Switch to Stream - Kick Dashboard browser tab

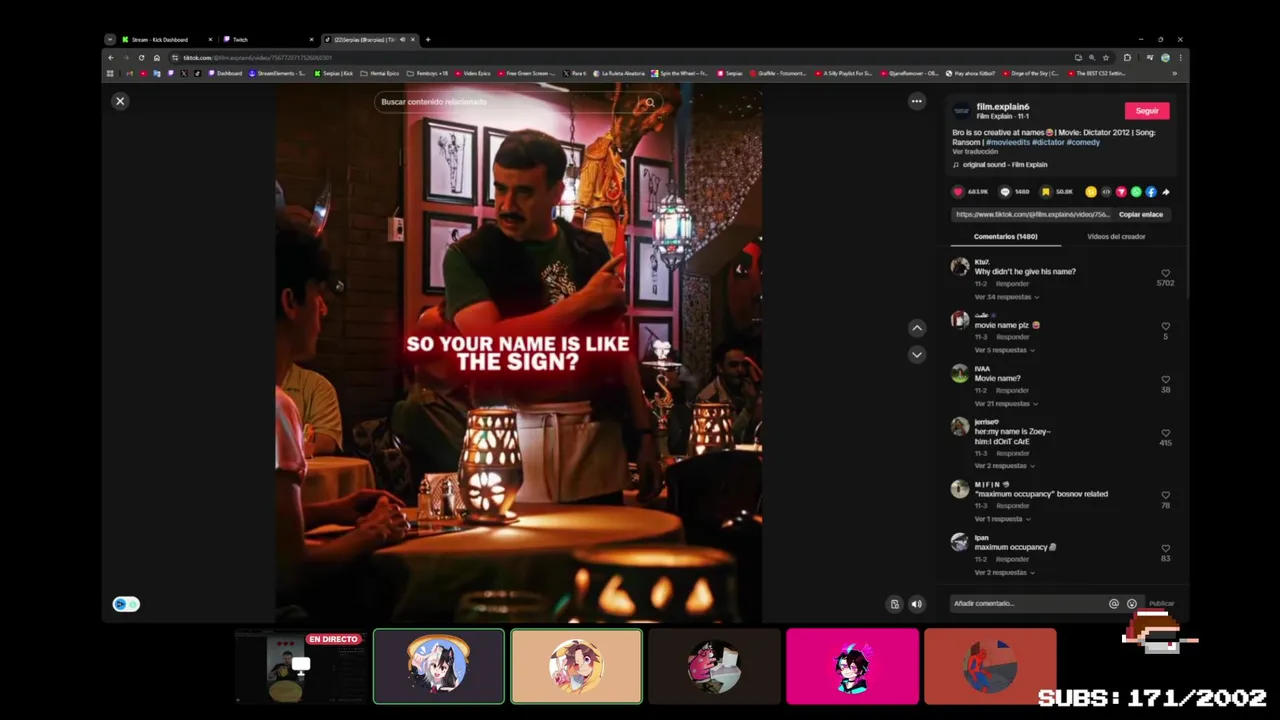coord(167,40)
